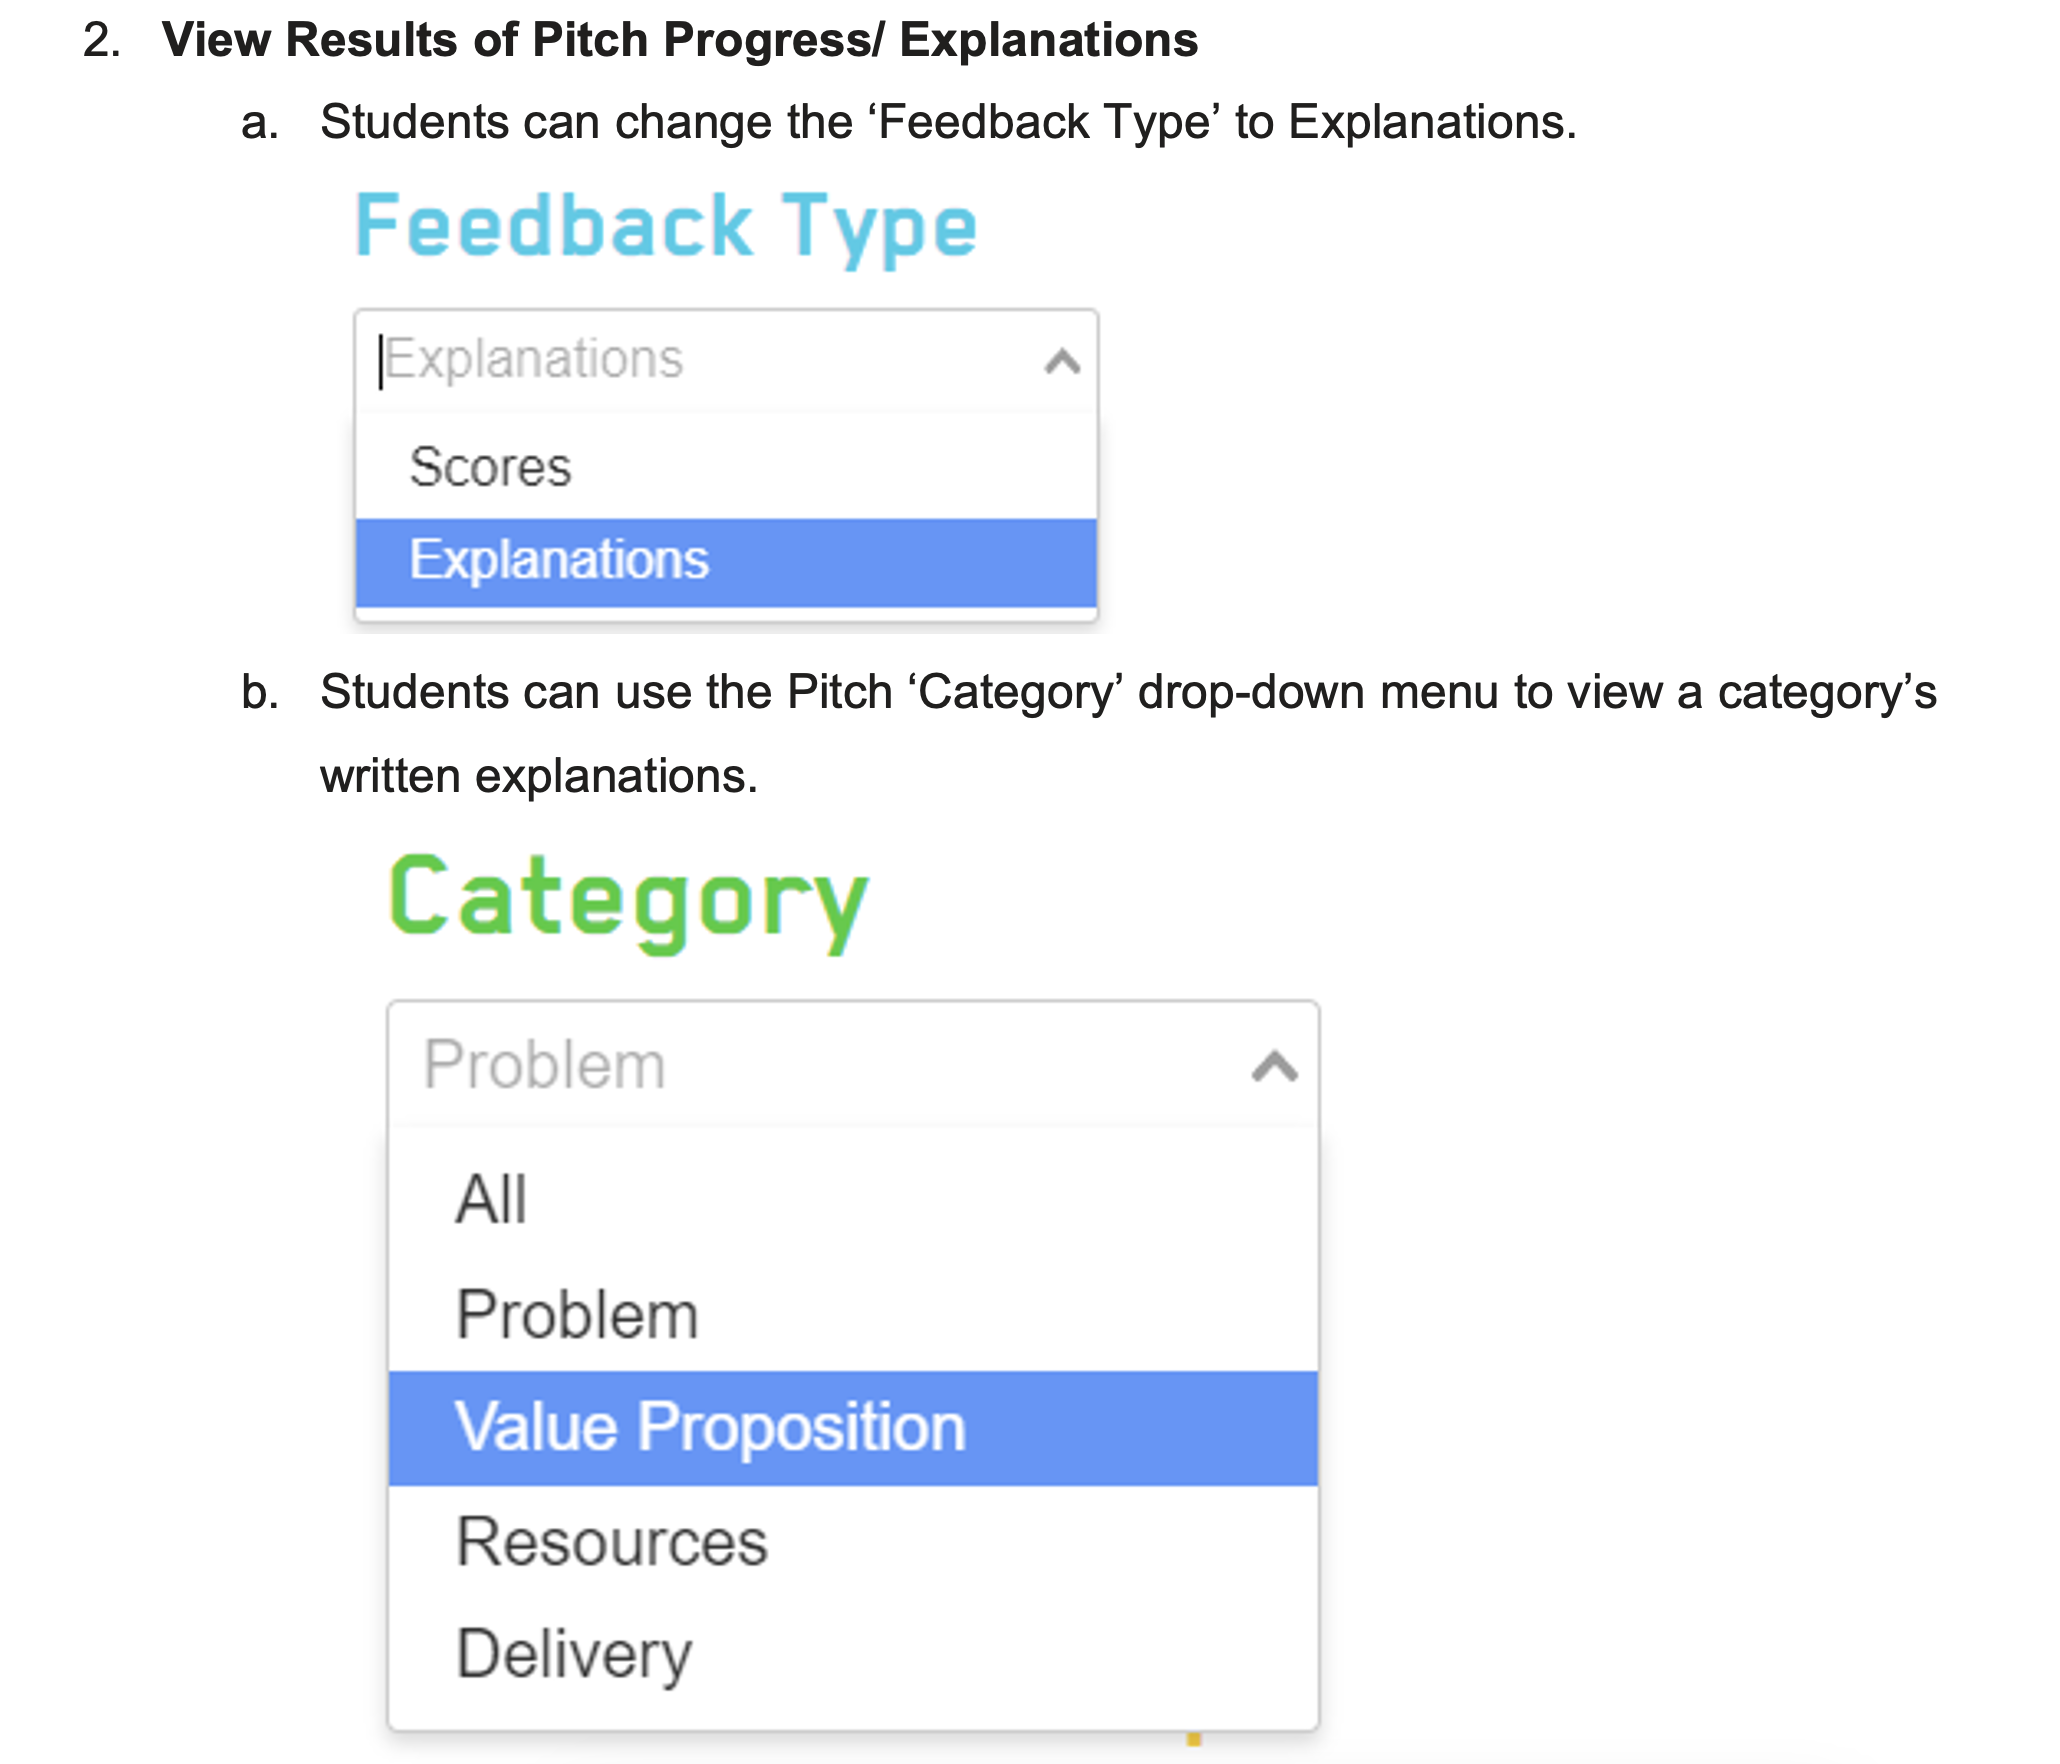Click the blue Feedback Type heading

[666, 226]
